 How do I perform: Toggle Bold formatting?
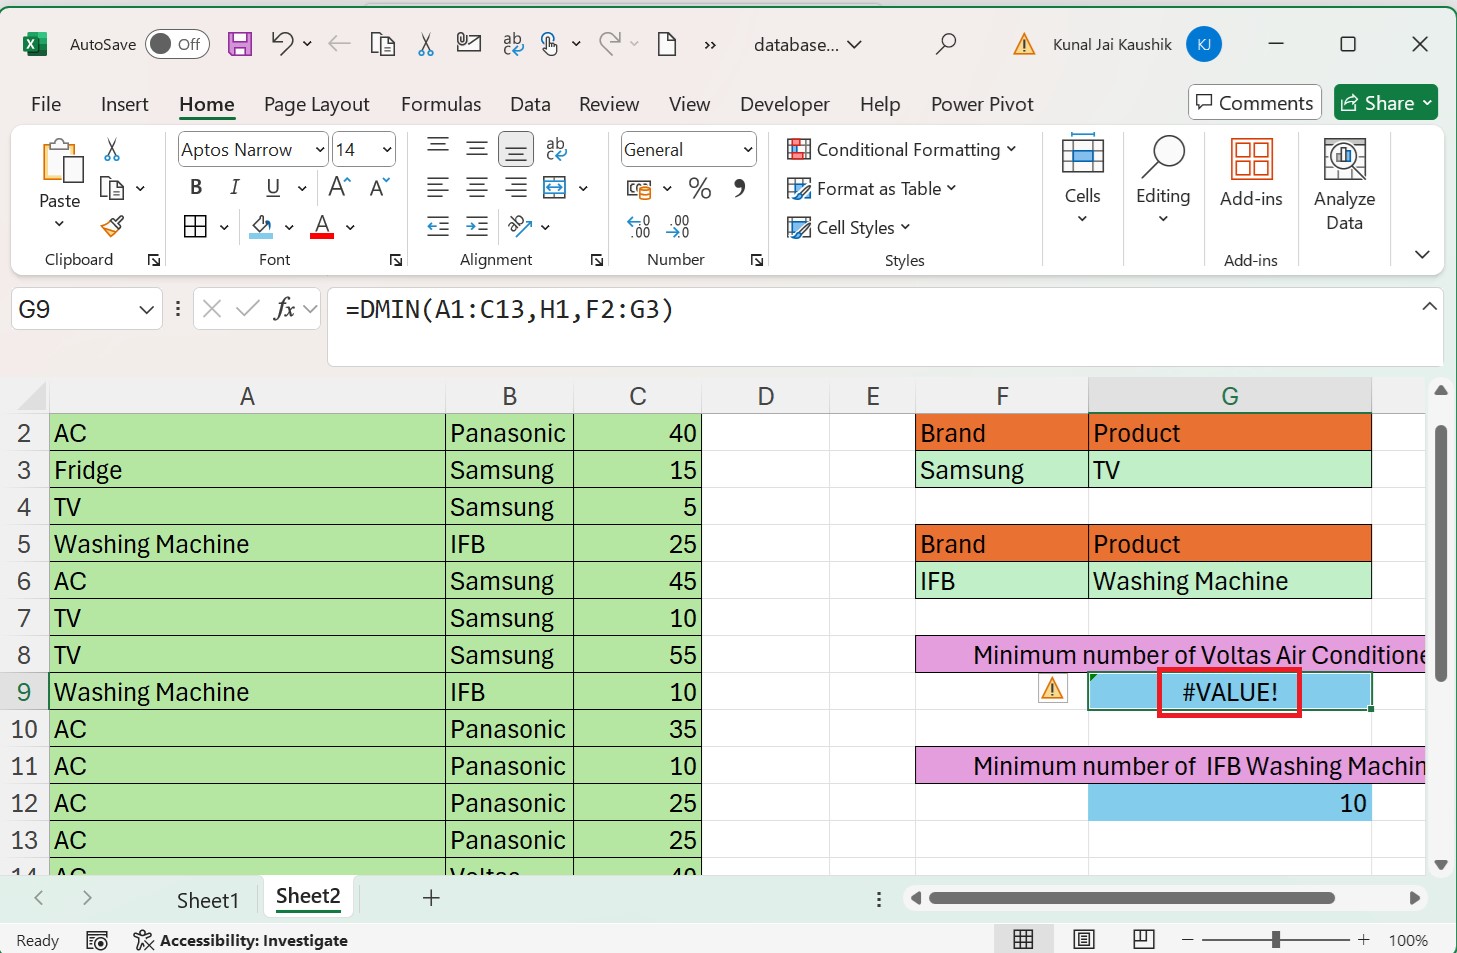click(x=196, y=187)
